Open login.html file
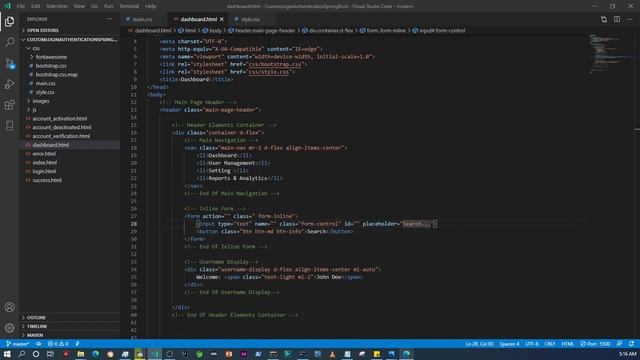Viewport: 640px width, 360px height. click(44, 171)
